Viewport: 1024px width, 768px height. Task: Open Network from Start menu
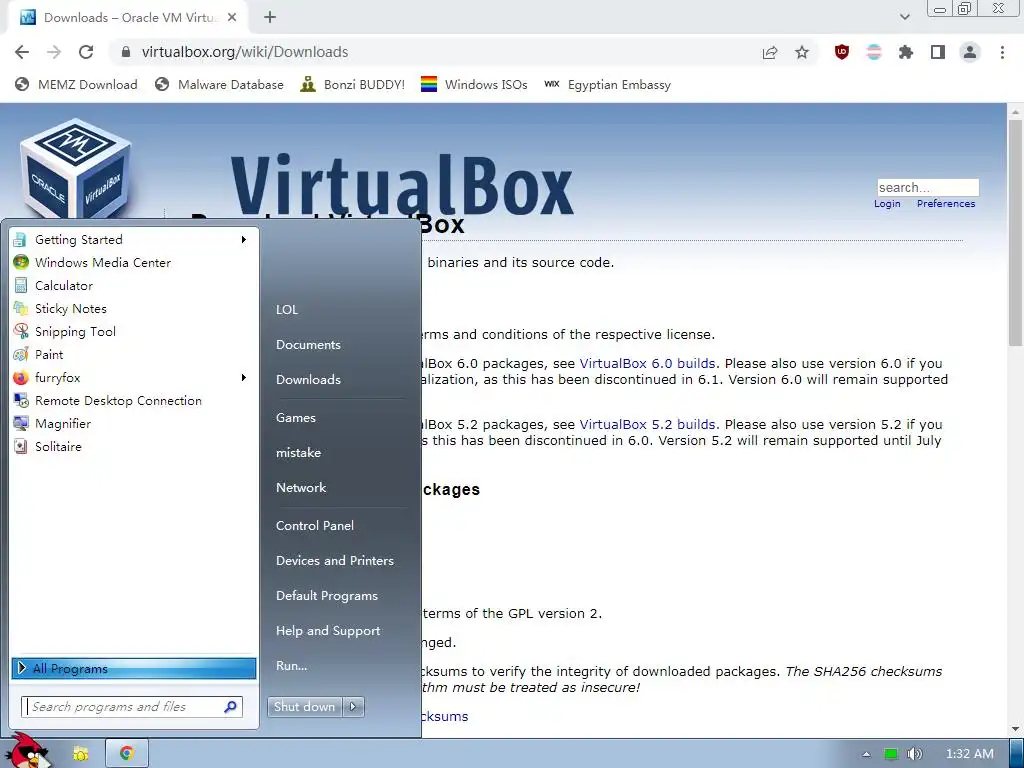[x=301, y=488]
